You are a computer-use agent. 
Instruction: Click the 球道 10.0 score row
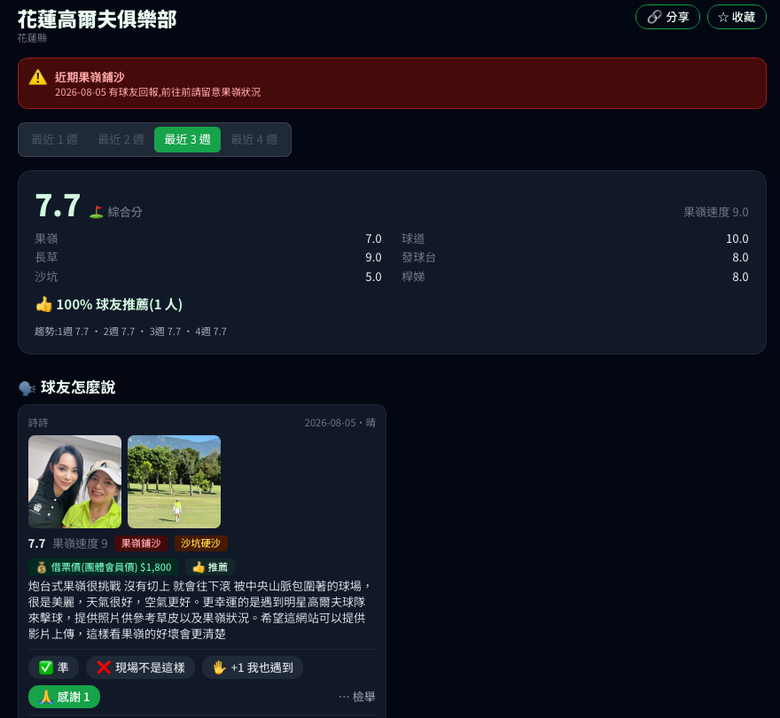coord(575,239)
